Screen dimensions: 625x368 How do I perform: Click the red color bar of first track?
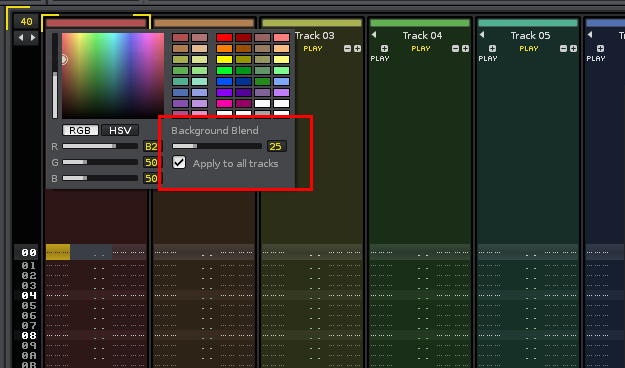[96, 23]
